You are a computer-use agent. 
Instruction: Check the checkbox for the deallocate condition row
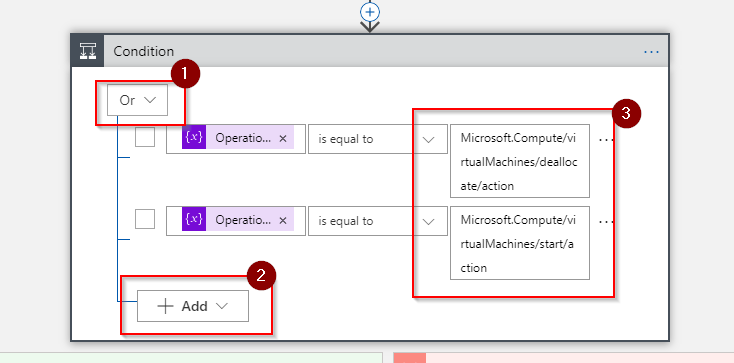pyautogui.click(x=145, y=137)
